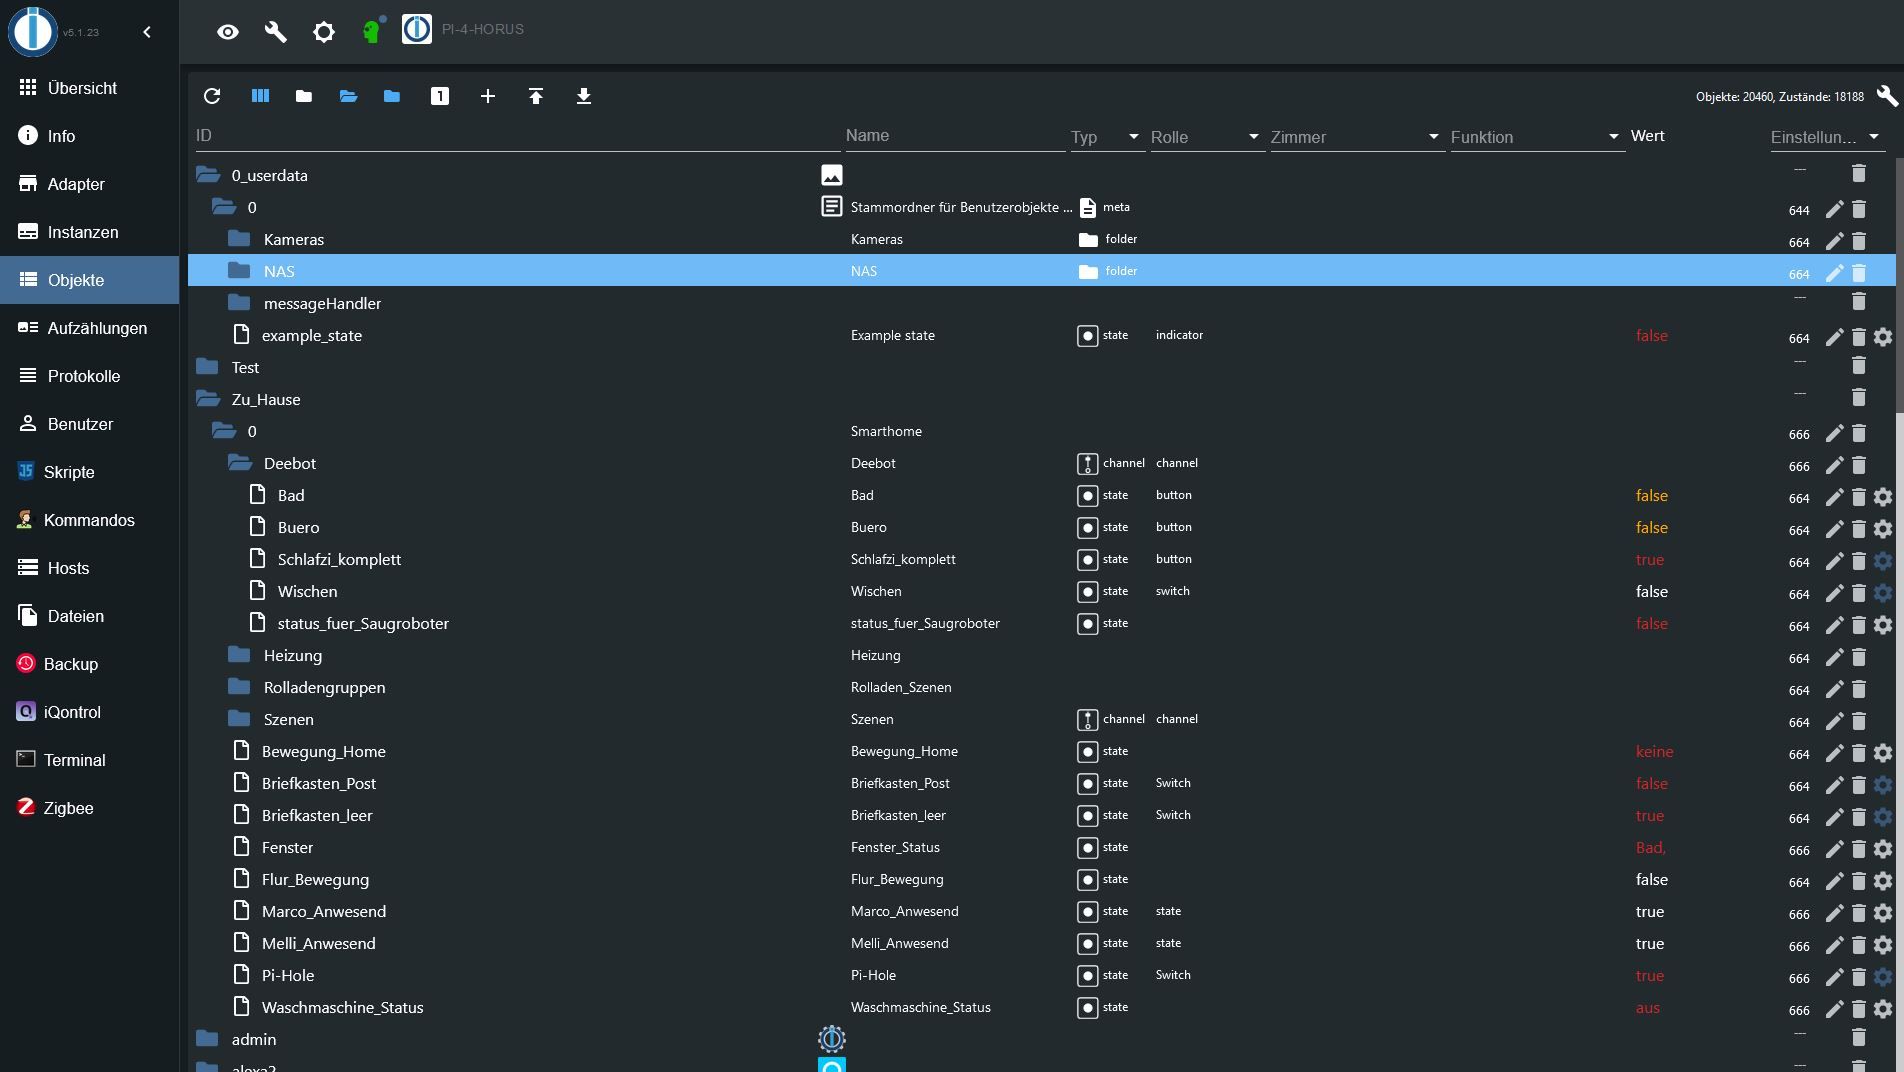Focus the ID filter field

tap(517, 136)
